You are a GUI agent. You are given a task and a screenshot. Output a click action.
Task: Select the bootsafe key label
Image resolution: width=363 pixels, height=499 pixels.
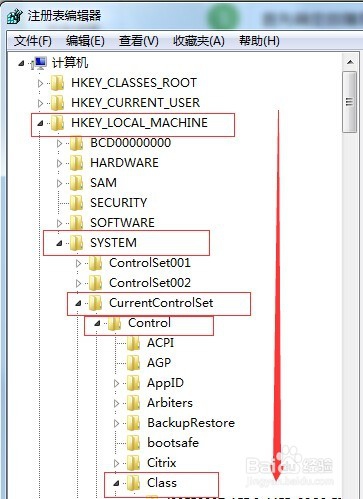(173, 443)
